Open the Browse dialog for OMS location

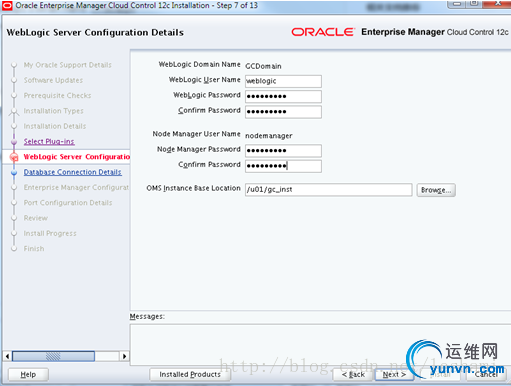tap(436, 190)
